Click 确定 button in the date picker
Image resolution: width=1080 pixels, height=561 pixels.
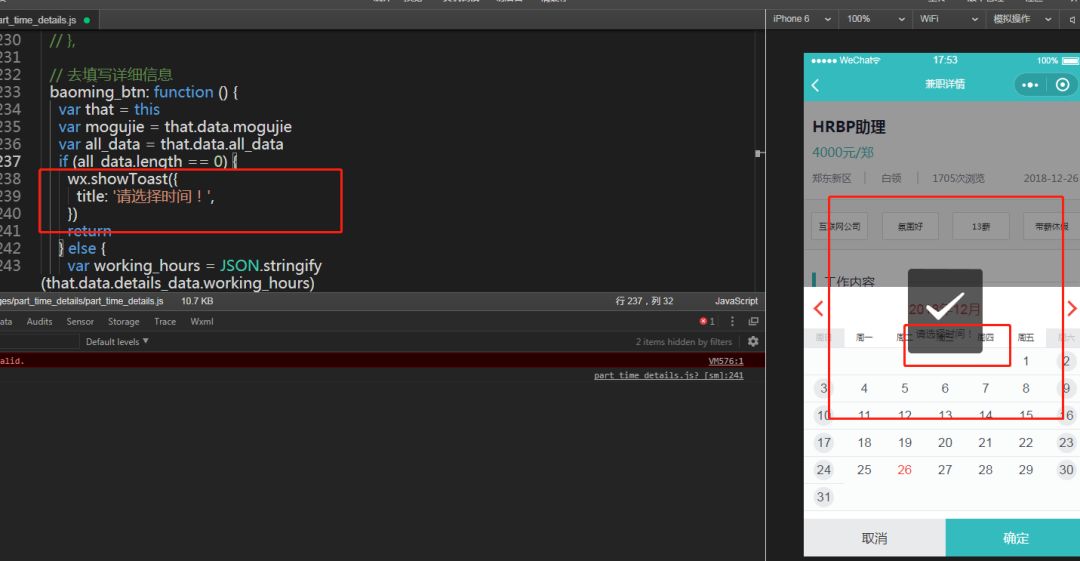1013,538
